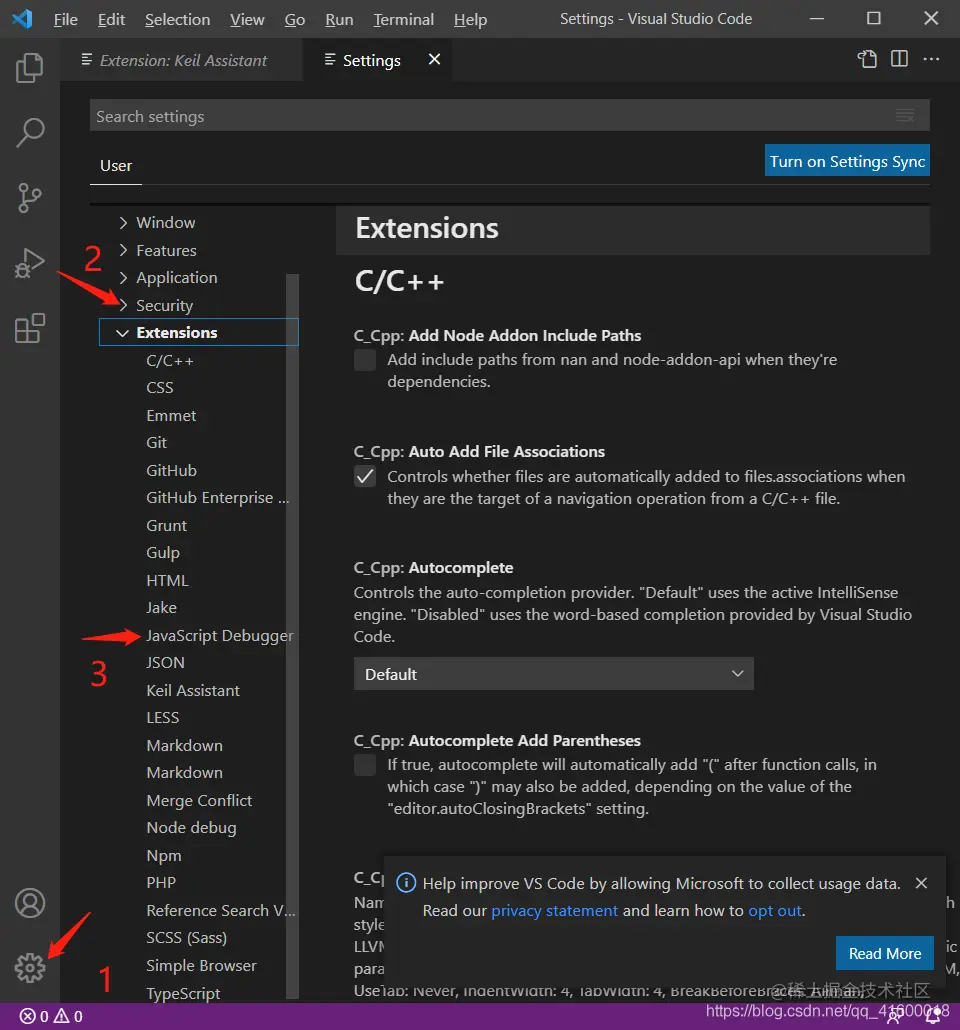Open the Extensions view in activity bar
Screen dimensions: 960x1030
30,328
